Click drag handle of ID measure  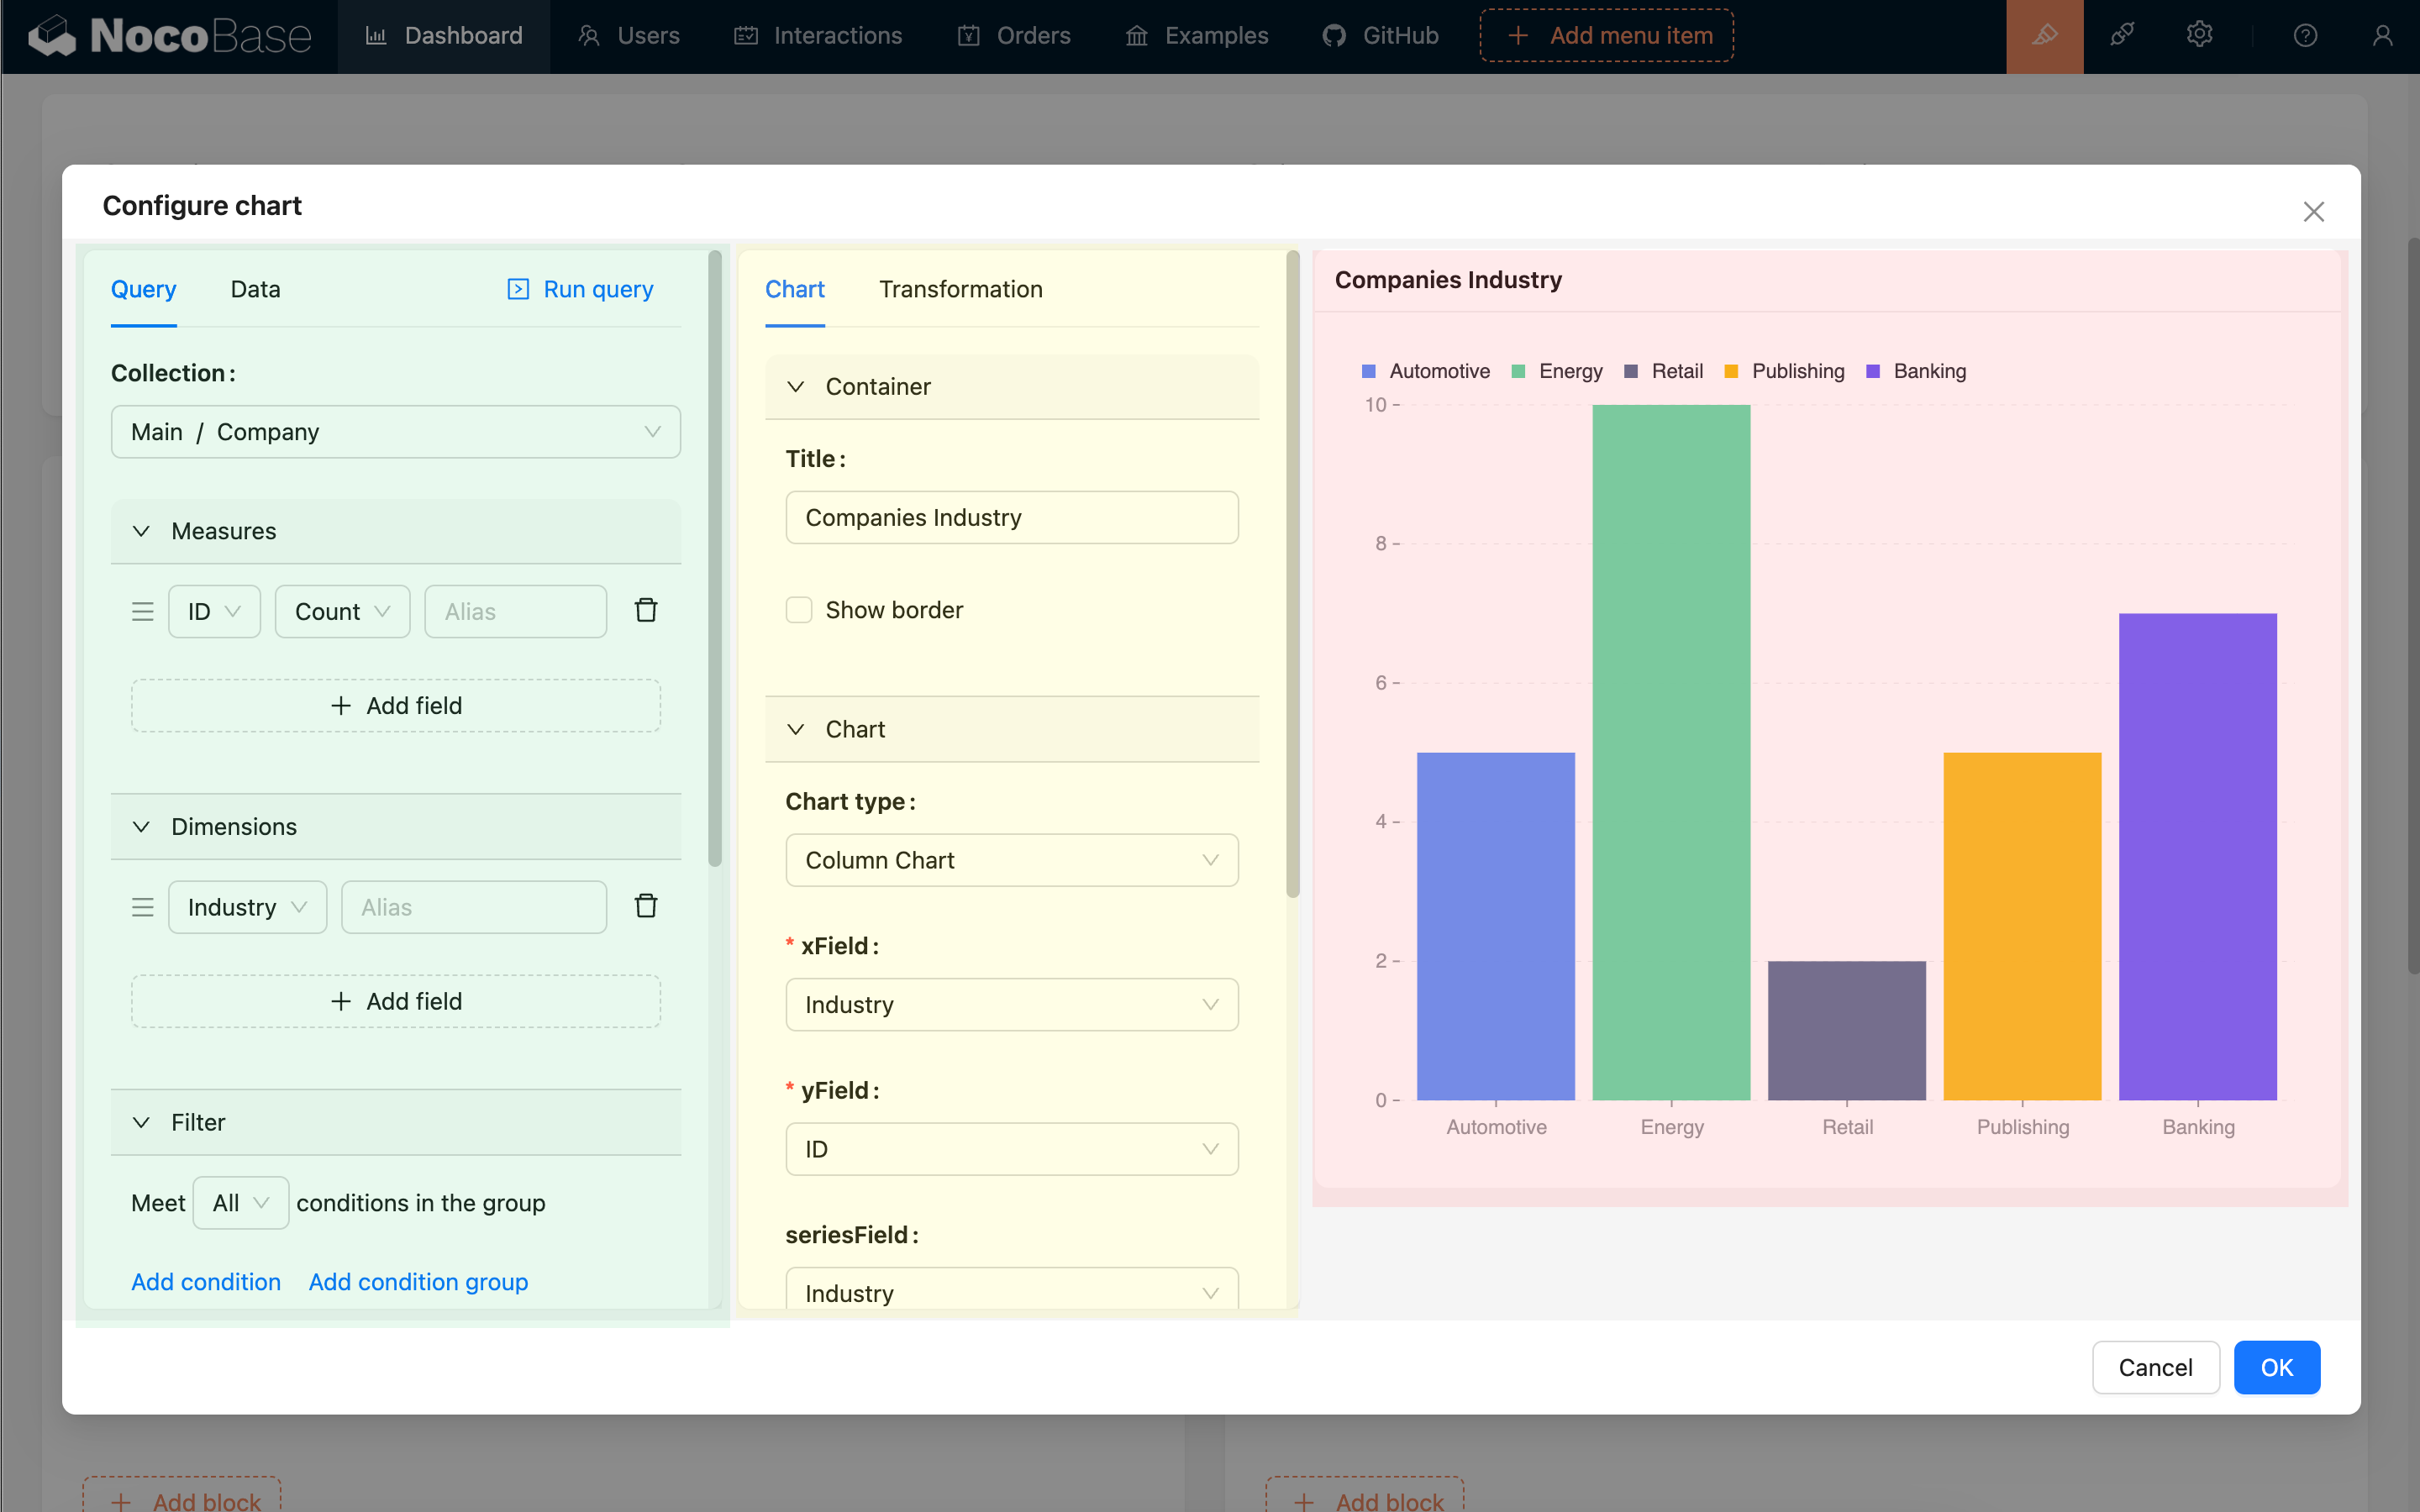click(x=143, y=611)
